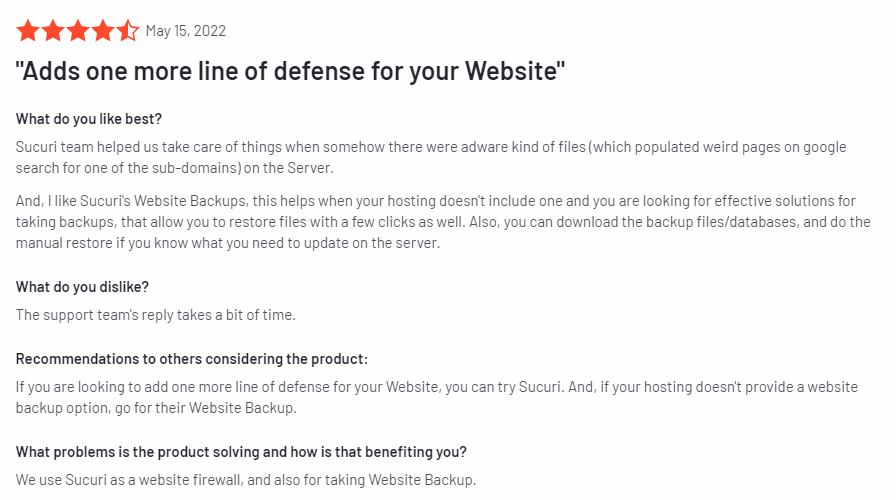
Task: Click the 'What do you like best?' heading
Action: coord(89,119)
